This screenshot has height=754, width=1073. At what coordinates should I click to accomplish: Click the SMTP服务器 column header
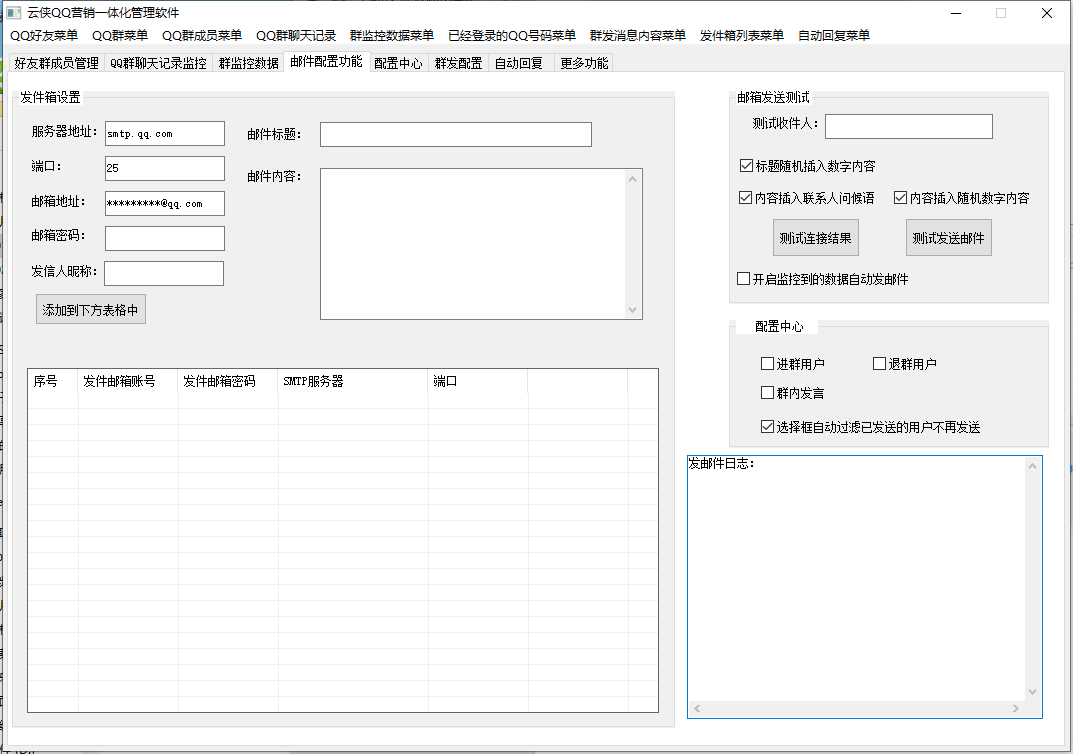coord(353,382)
